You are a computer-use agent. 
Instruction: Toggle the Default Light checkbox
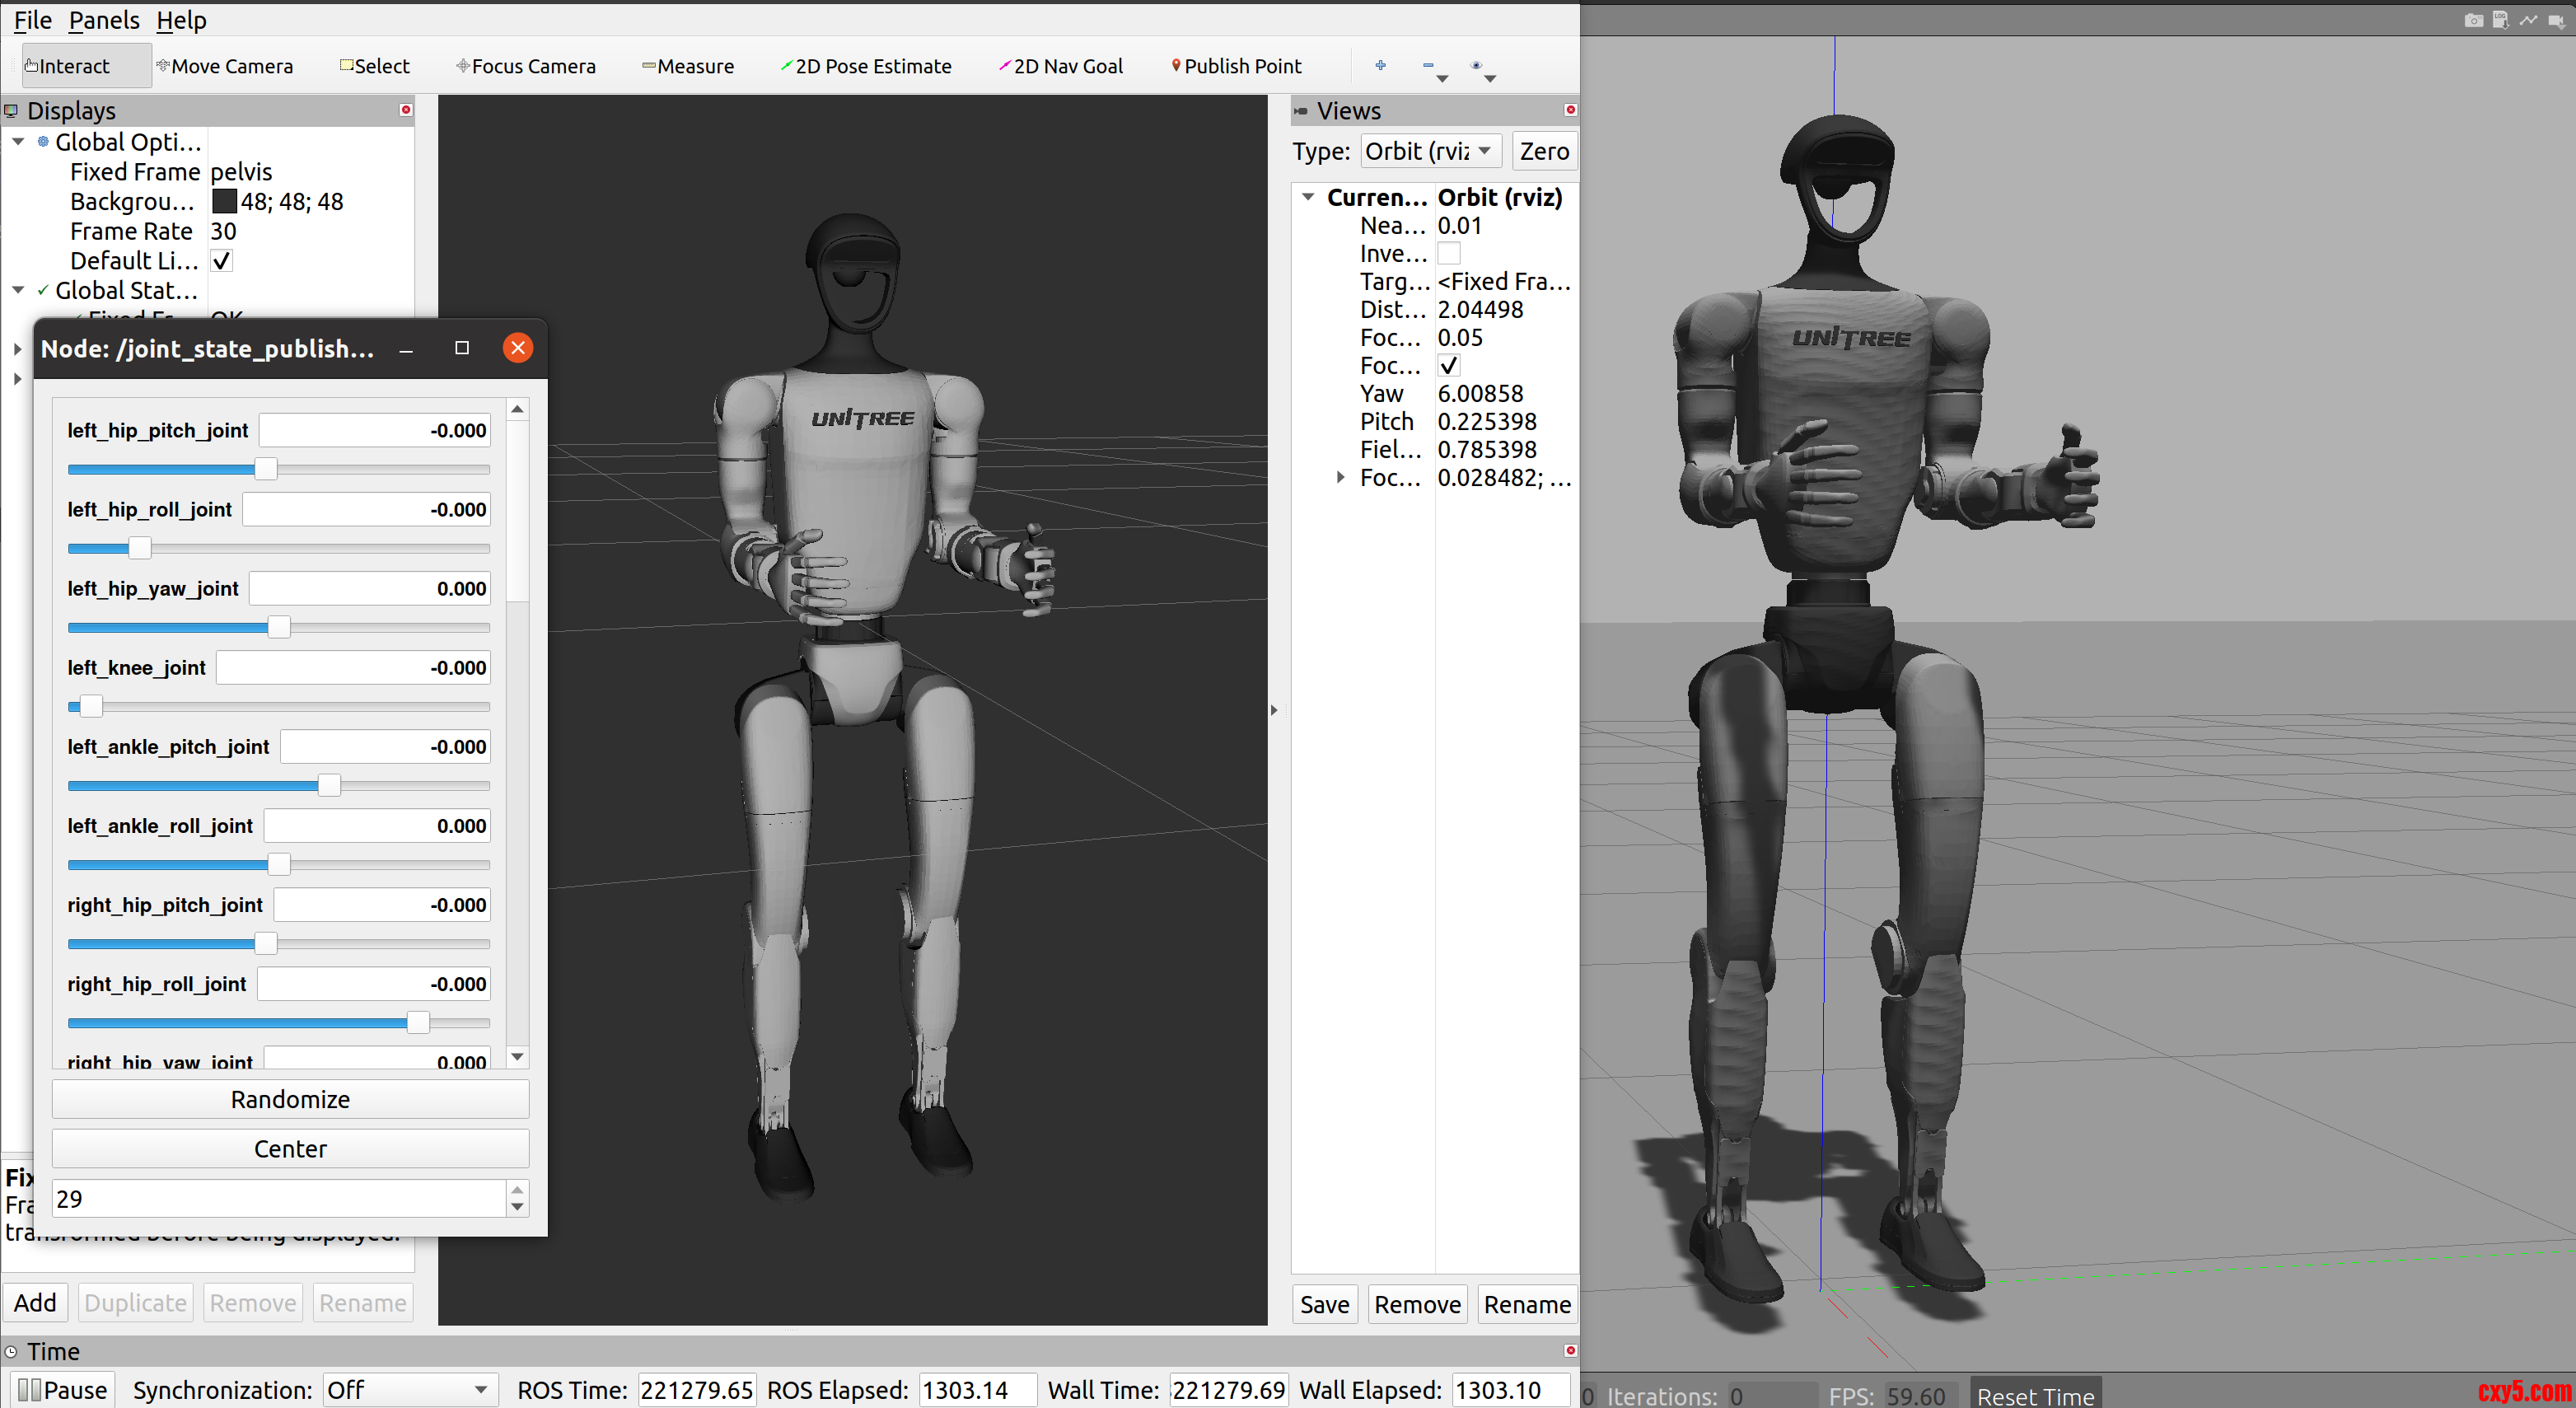pyautogui.click(x=222, y=261)
